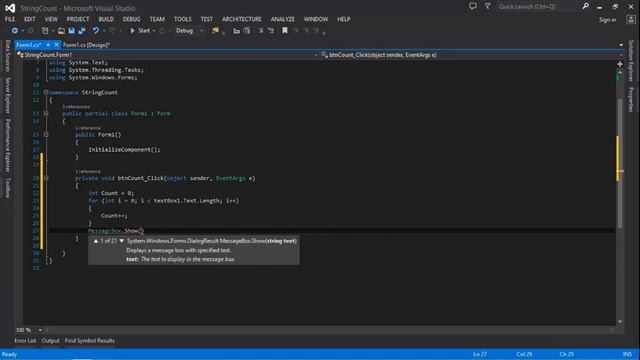Screen dimensions: 640x360
Task: Click the Start debugging button
Action: pos(140,31)
